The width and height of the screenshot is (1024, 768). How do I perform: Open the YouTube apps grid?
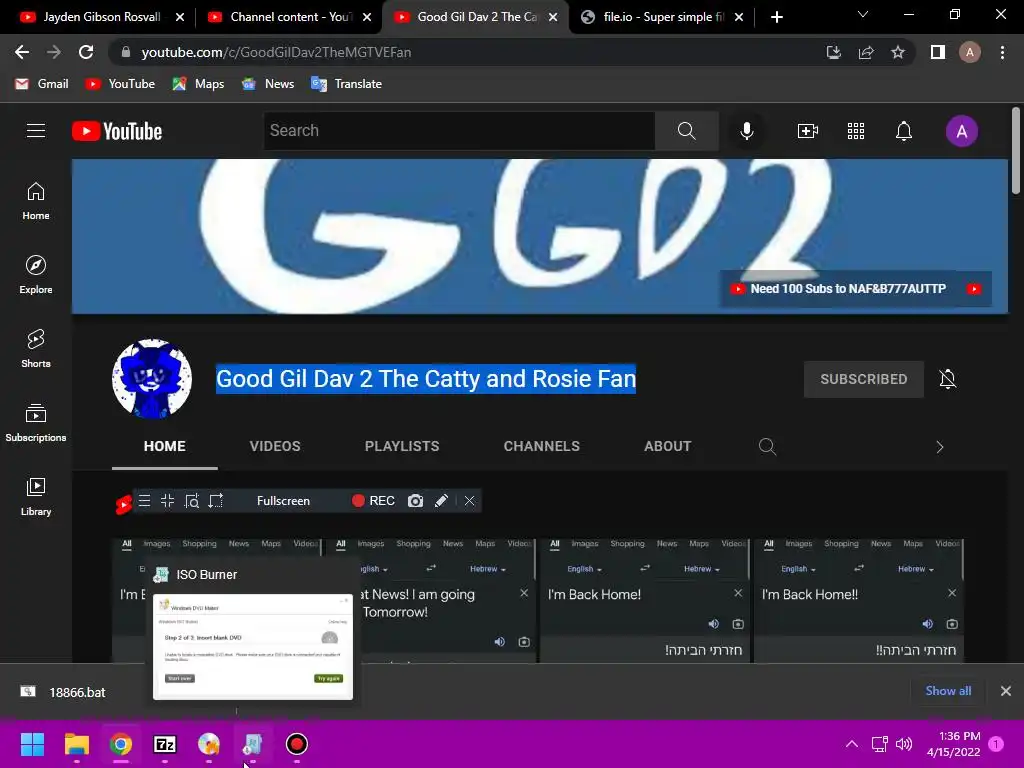click(856, 131)
